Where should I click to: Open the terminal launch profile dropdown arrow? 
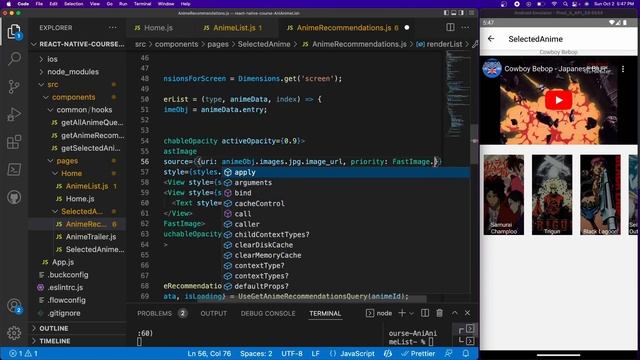click(411, 313)
